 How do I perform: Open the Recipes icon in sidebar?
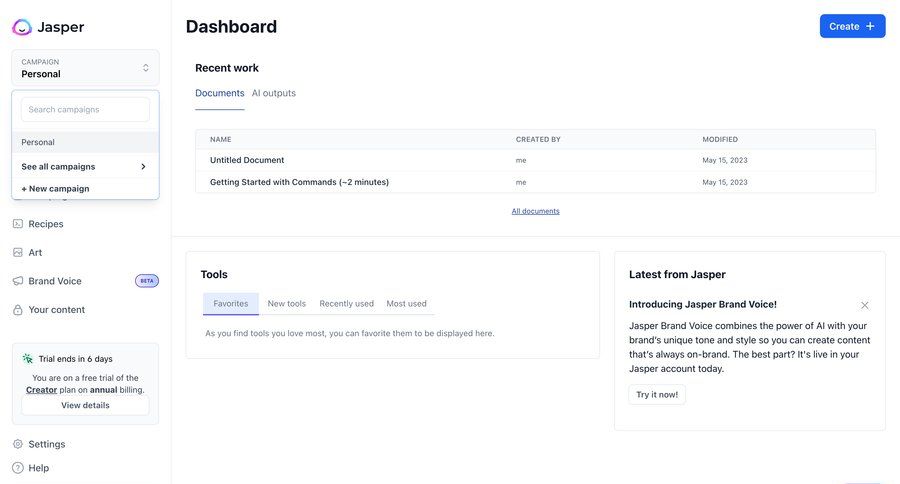point(18,224)
